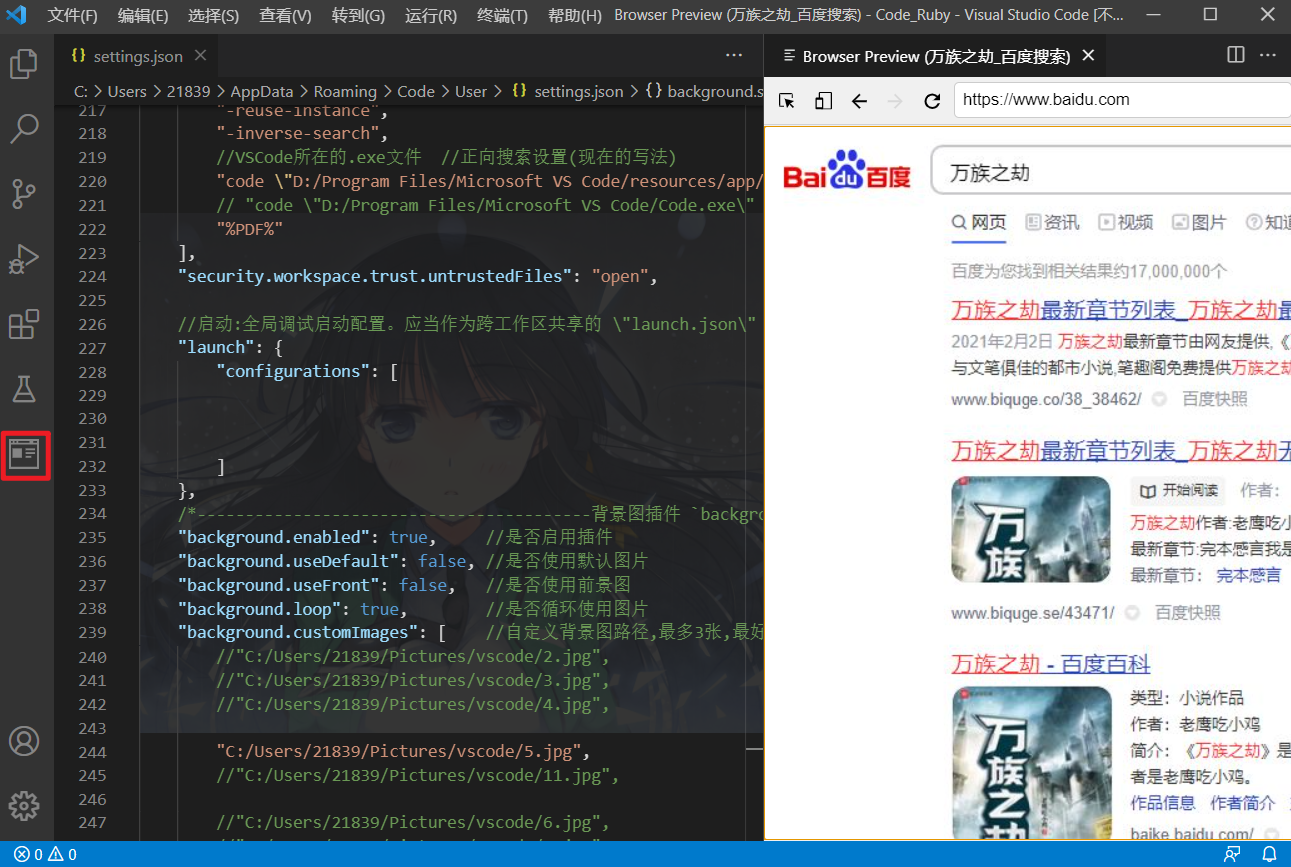
Task: Open More Actions beside settings.json tab
Action: point(734,56)
